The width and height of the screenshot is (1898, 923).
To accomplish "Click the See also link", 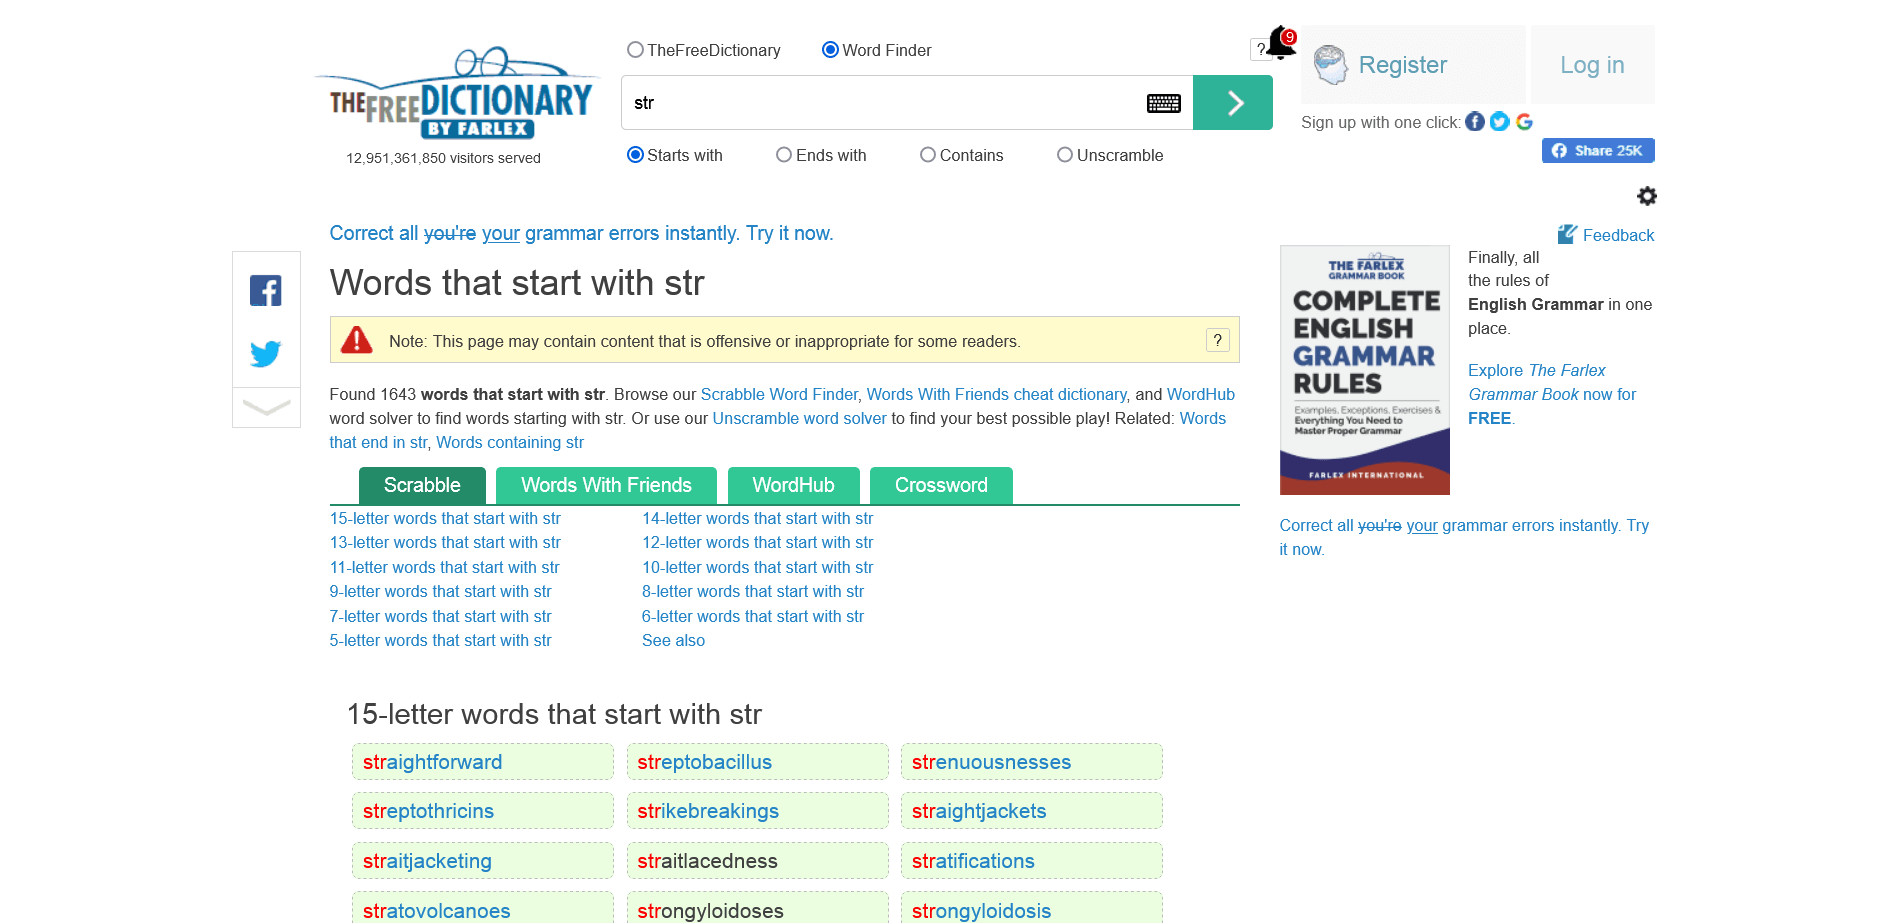I will [x=673, y=640].
